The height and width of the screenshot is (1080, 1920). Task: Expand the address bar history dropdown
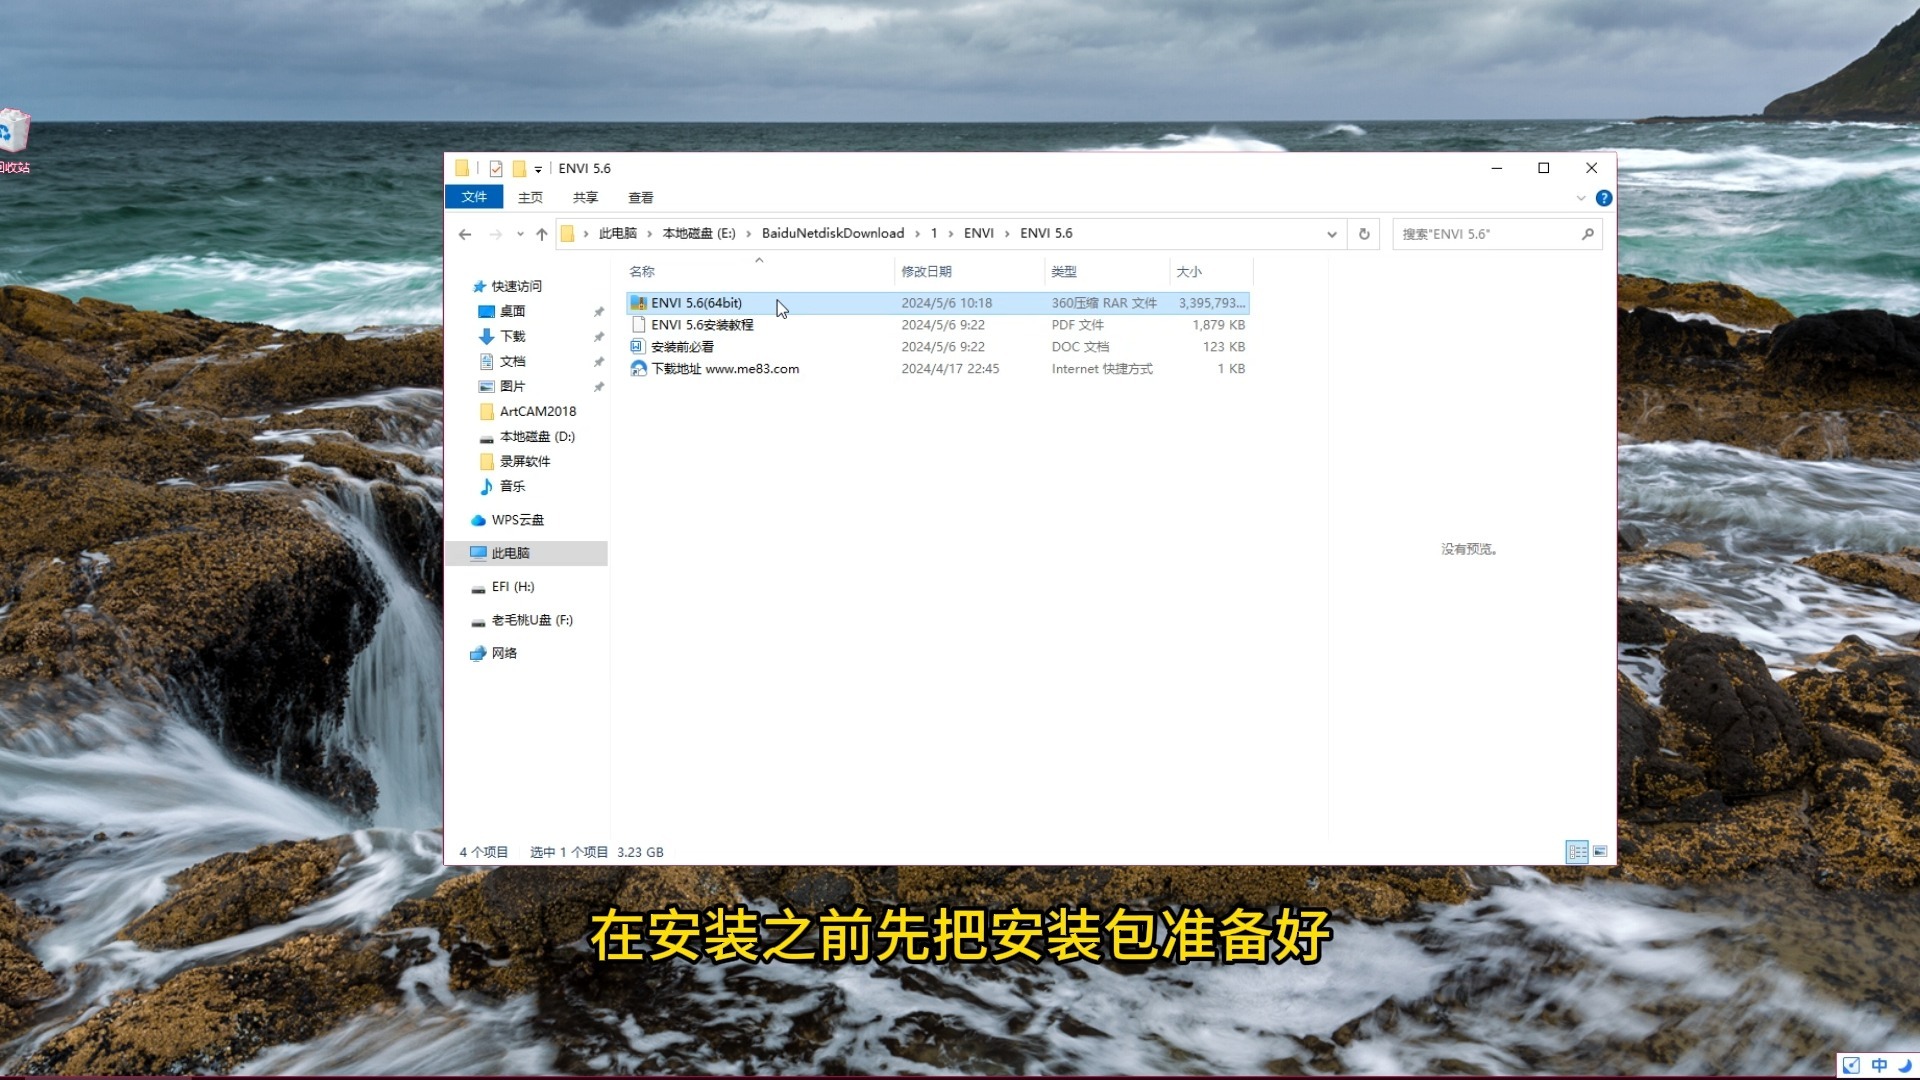1332,234
